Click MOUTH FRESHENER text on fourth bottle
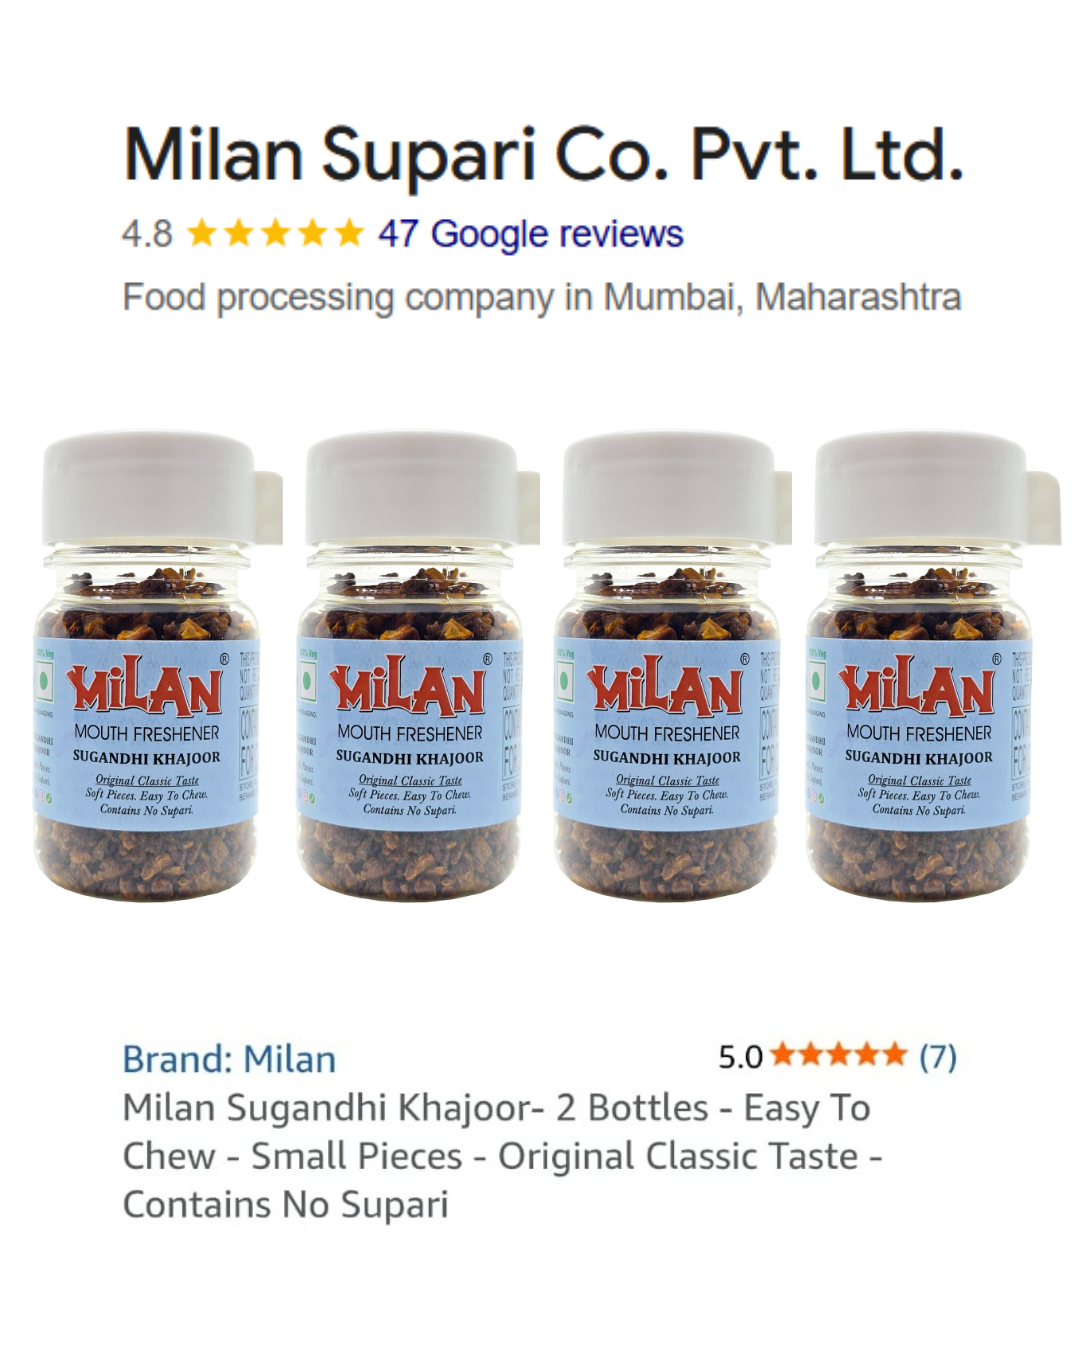1080x1350 pixels. coord(919,733)
